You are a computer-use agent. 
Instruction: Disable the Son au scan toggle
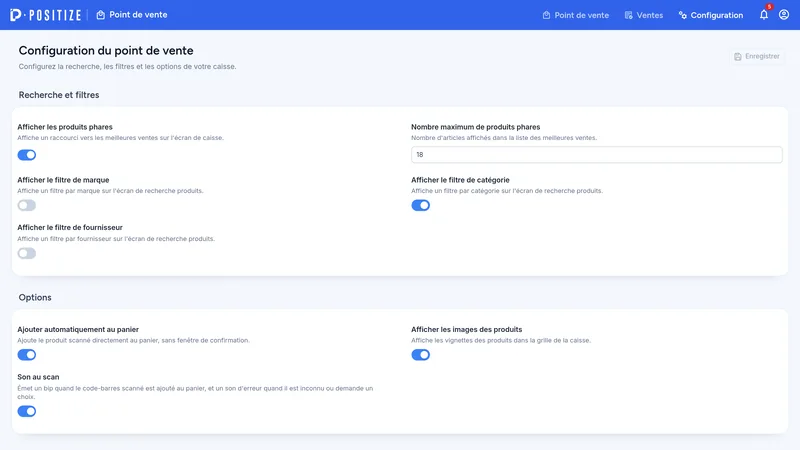(x=27, y=411)
